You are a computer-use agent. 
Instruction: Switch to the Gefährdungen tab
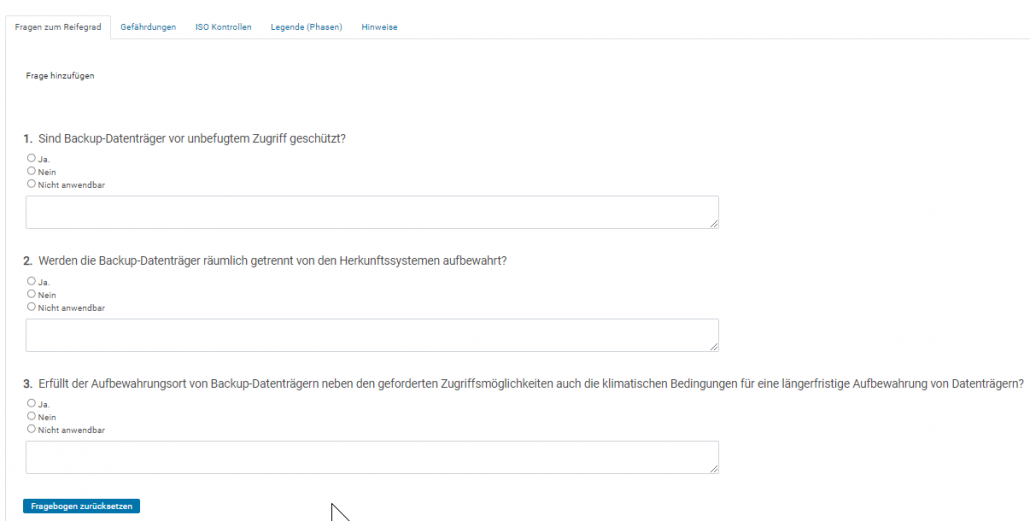pos(148,27)
